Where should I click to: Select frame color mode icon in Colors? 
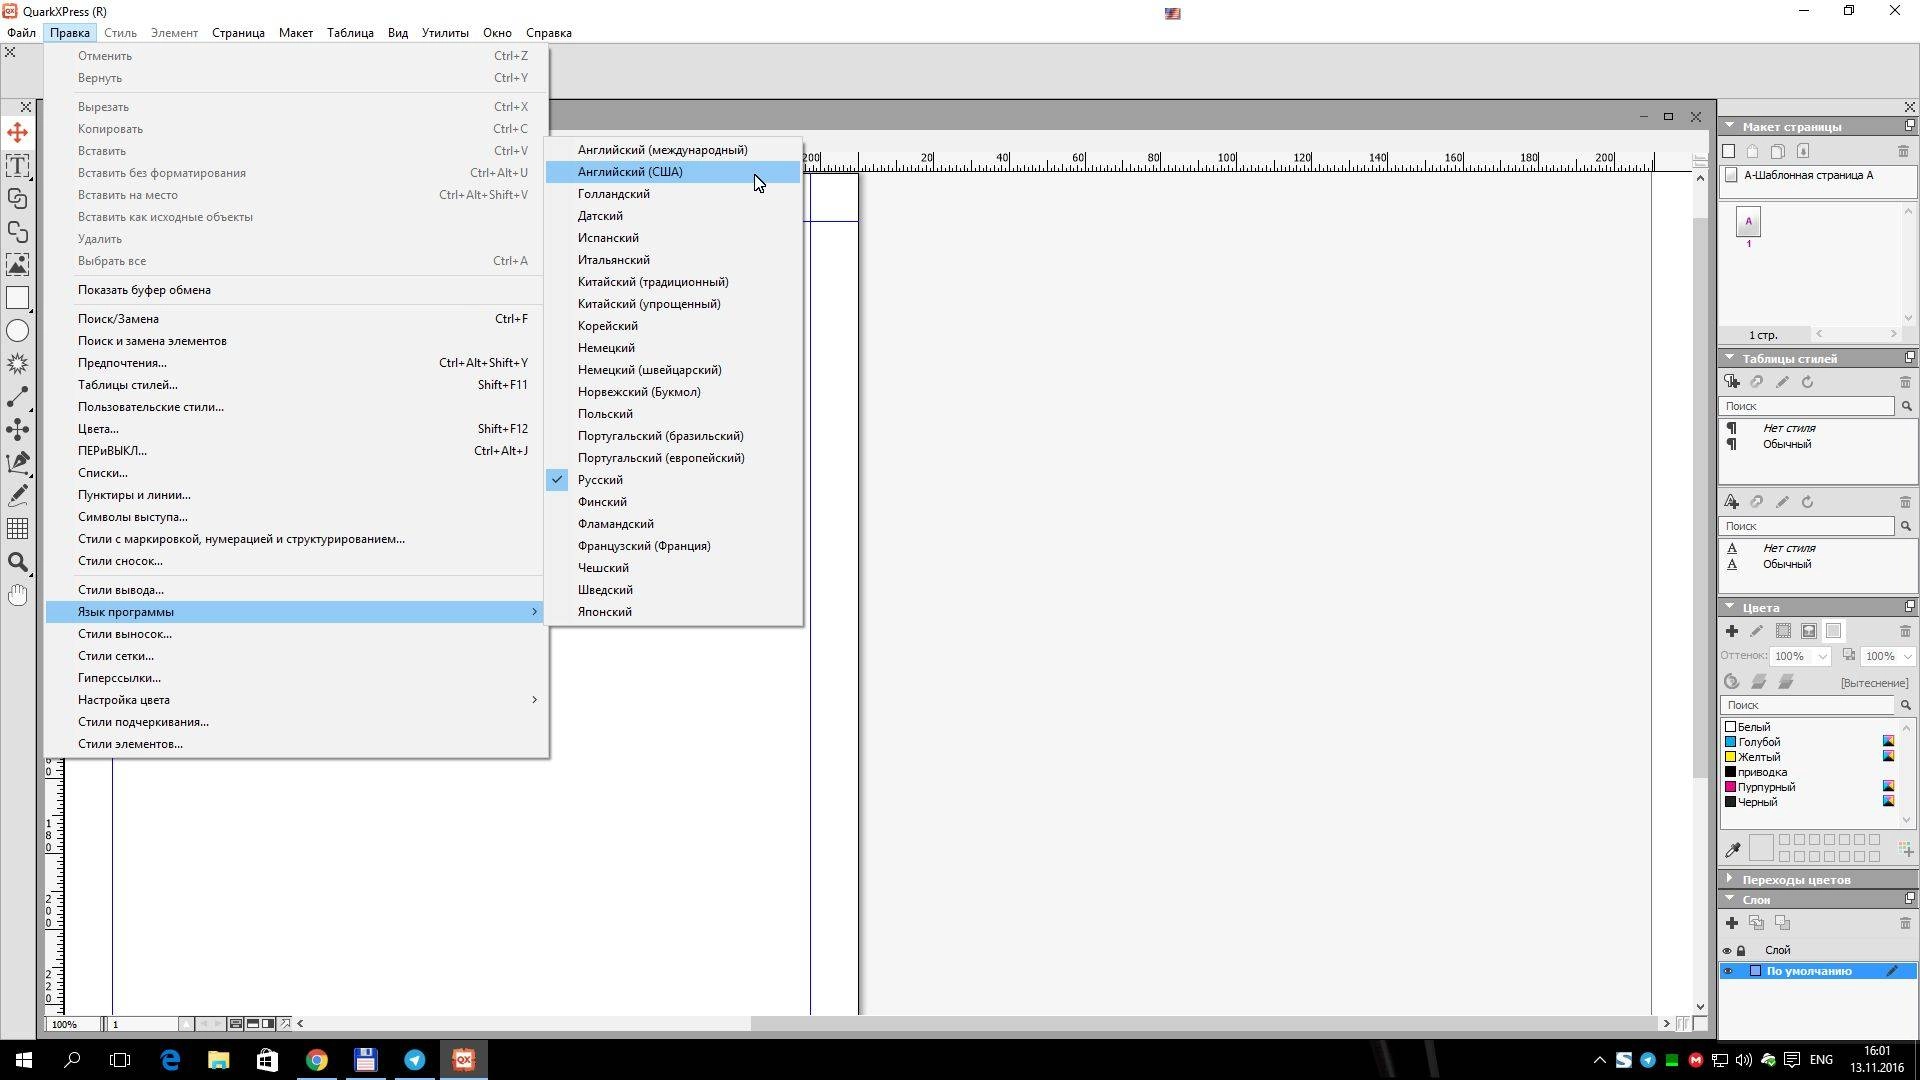pyautogui.click(x=1783, y=631)
